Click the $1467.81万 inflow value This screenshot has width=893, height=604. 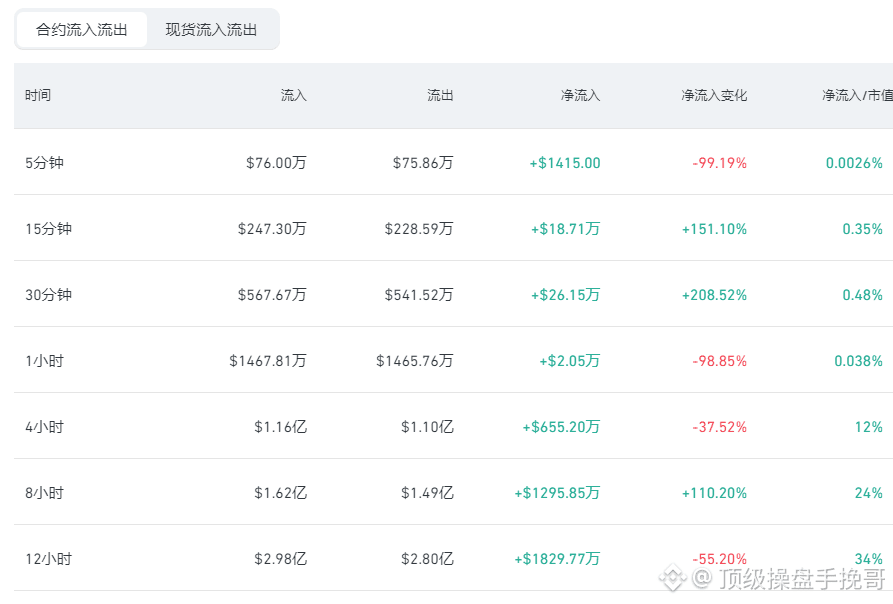(x=268, y=361)
